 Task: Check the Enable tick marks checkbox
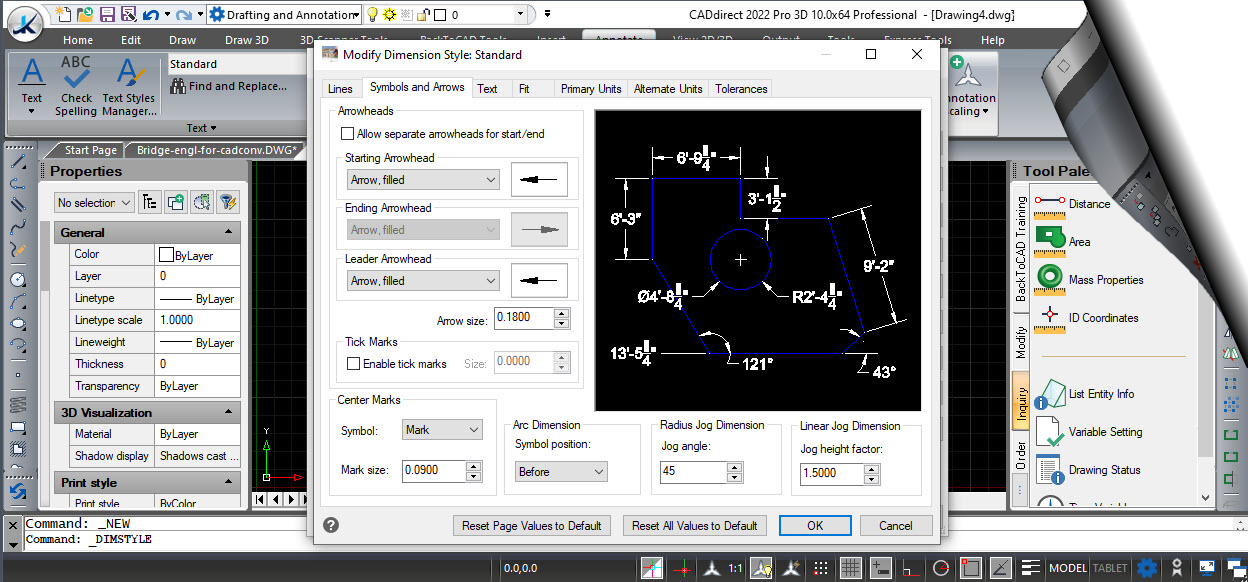click(353, 364)
